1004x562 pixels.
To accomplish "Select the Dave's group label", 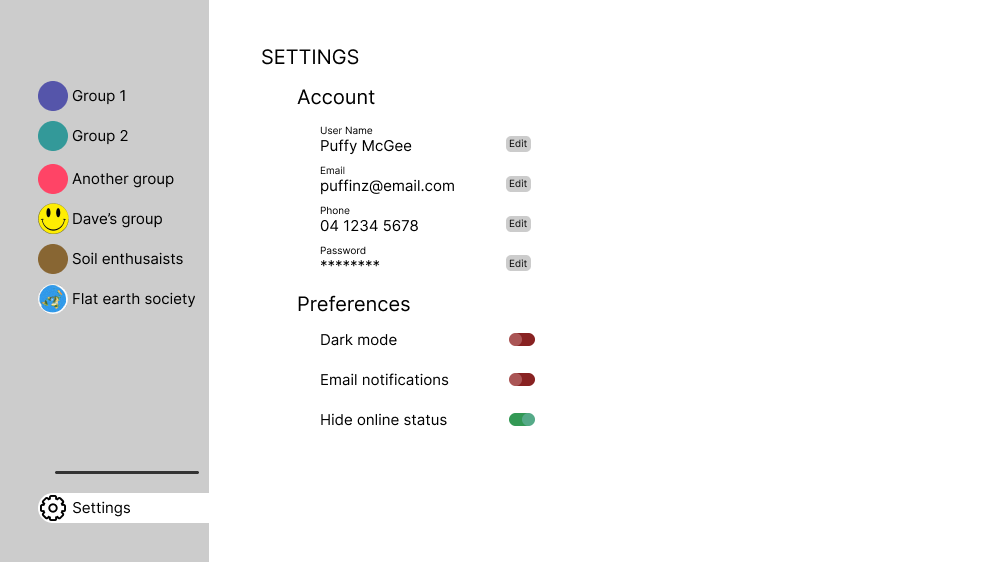I will point(117,219).
